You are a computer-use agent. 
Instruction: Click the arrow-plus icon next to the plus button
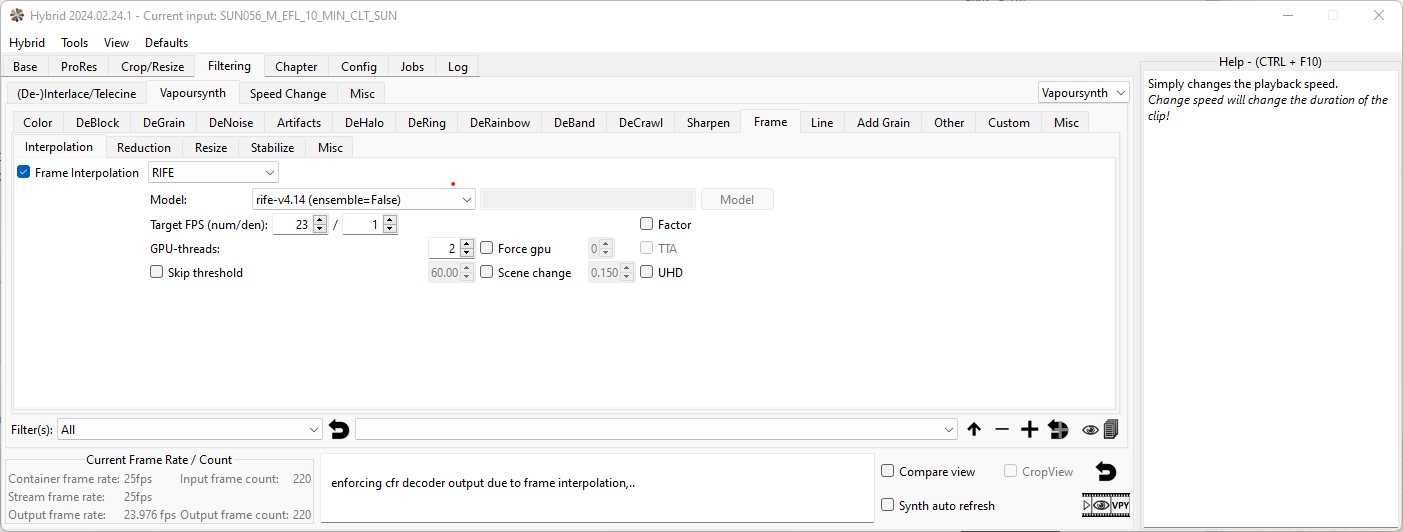pyautogui.click(x=1058, y=430)
